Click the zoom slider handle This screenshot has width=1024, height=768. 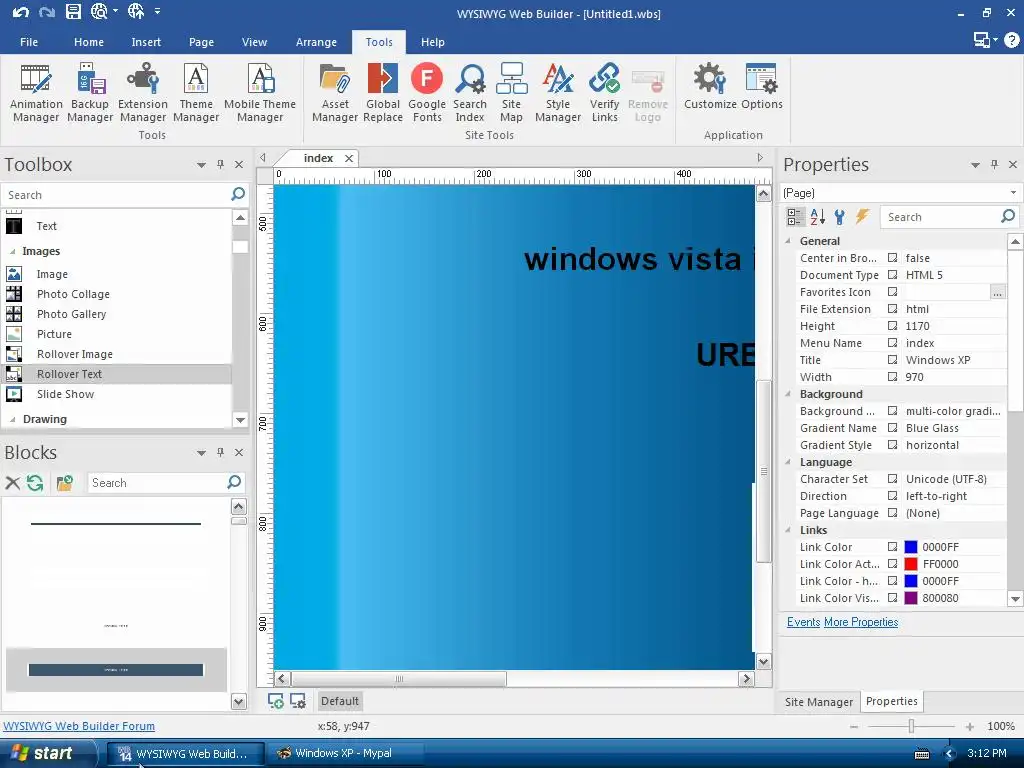click(911, 726)
